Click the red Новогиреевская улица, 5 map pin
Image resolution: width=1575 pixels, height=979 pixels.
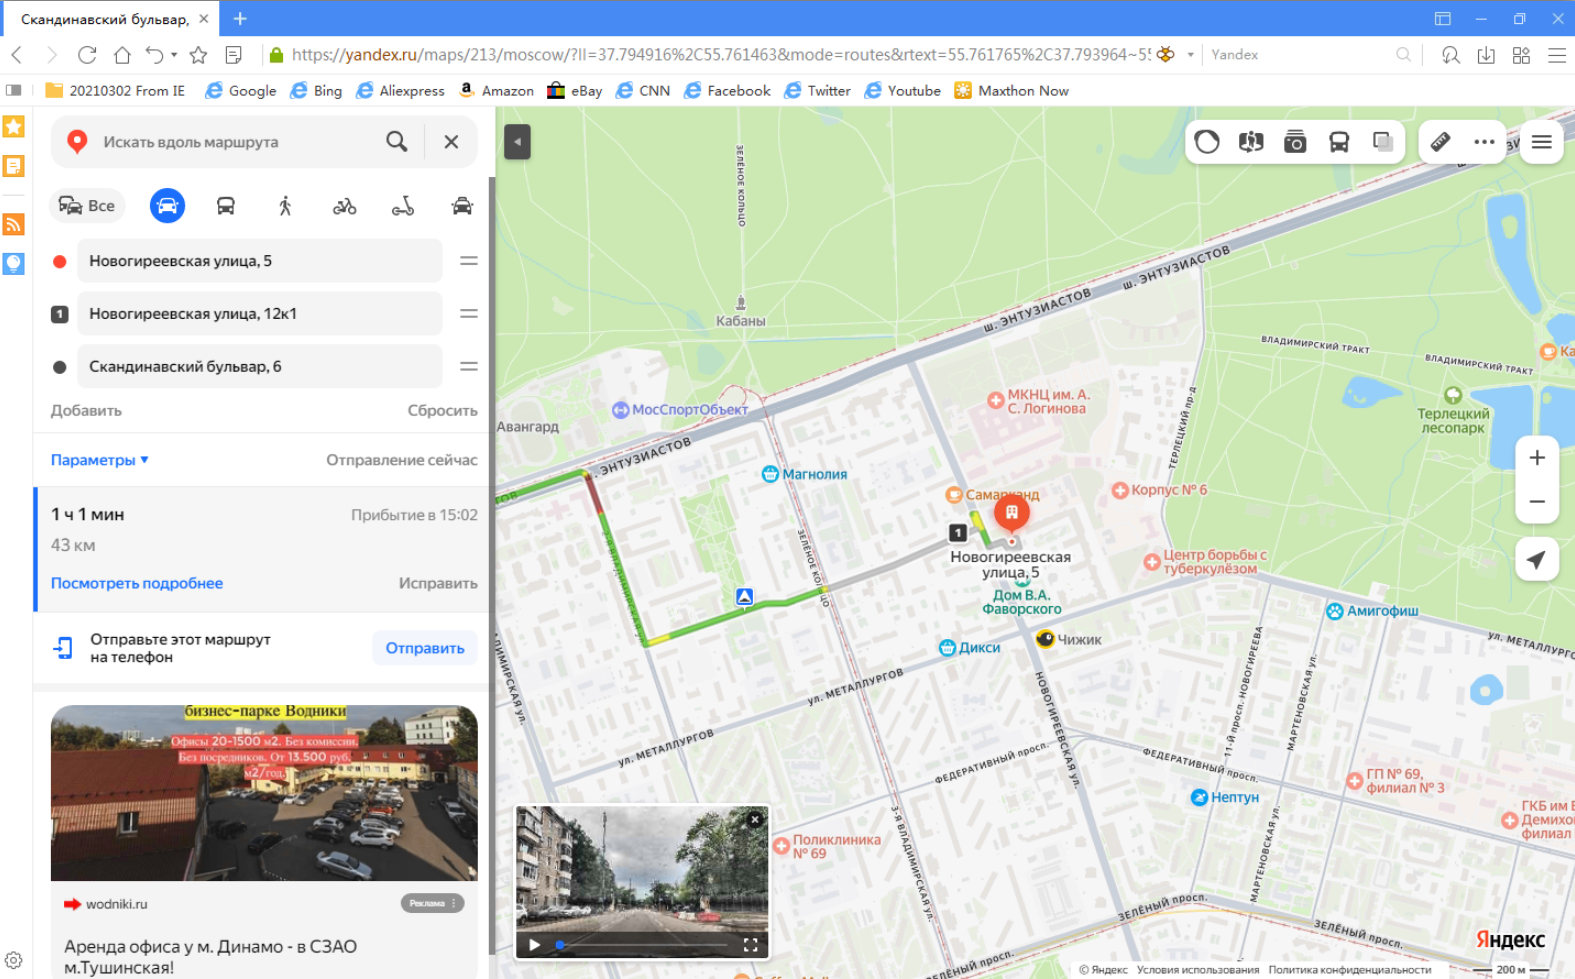tap(1012, 515)
